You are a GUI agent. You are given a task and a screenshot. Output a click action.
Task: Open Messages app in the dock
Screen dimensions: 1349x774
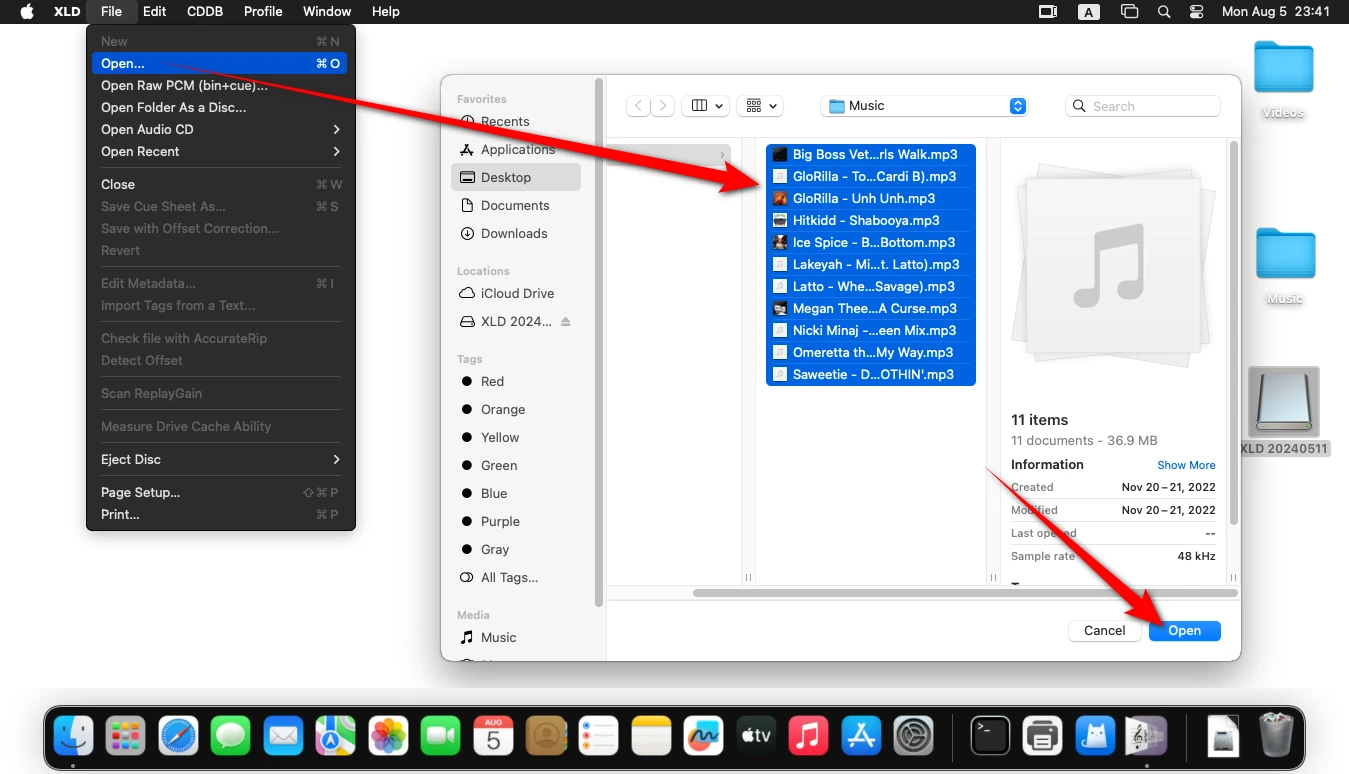(x=231, y=737)
